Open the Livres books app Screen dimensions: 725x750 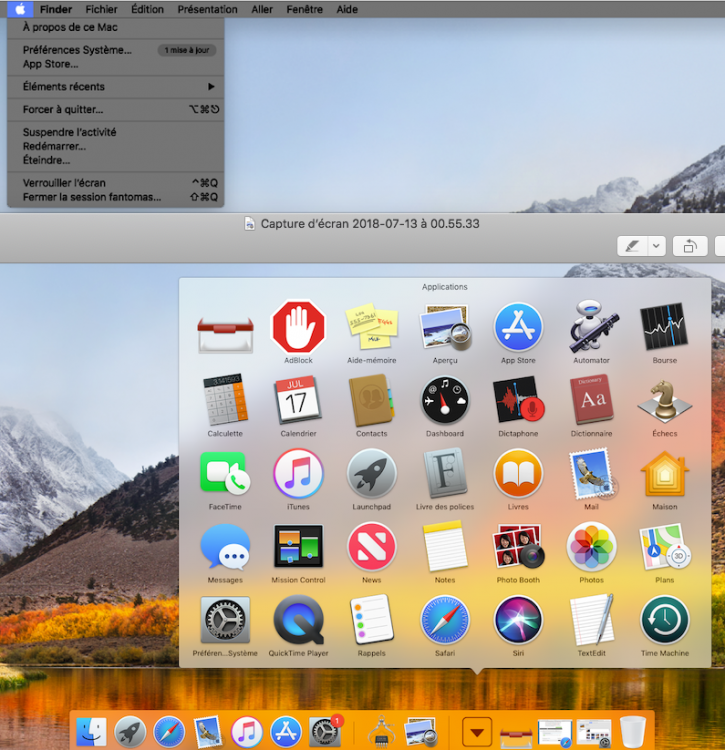[518, 474]
